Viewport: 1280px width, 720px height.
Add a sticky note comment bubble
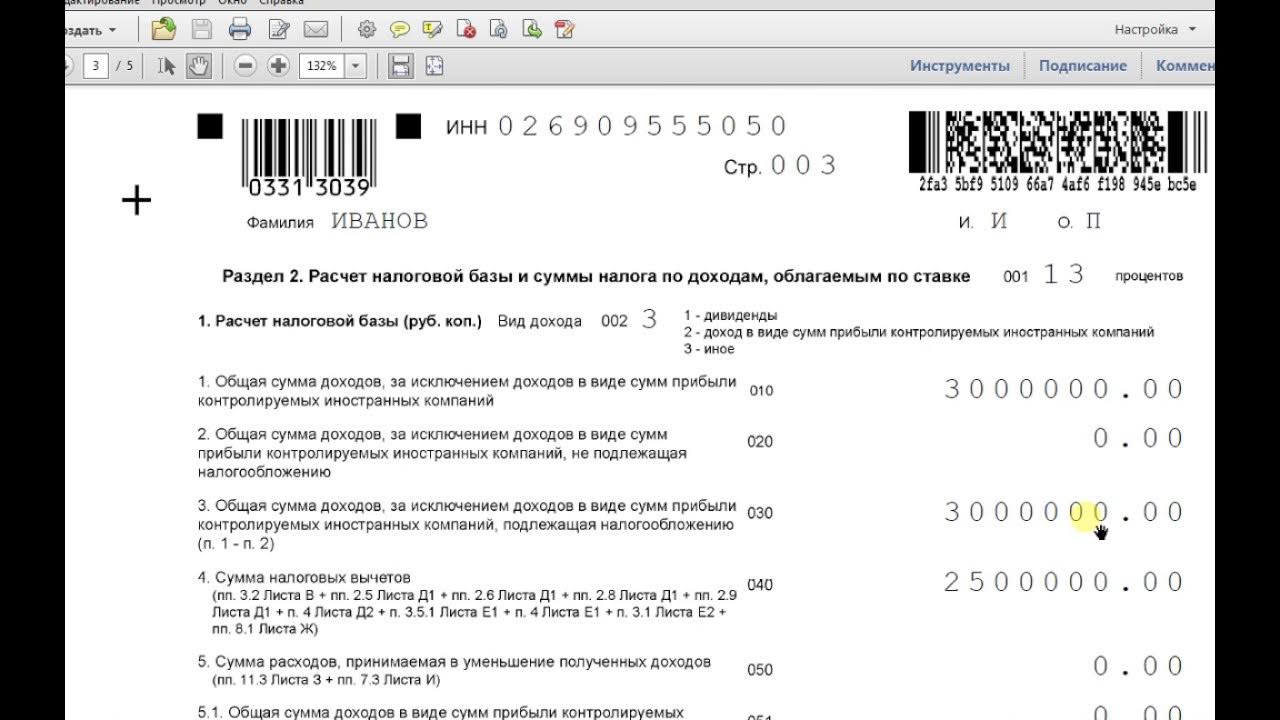[400, 29]
